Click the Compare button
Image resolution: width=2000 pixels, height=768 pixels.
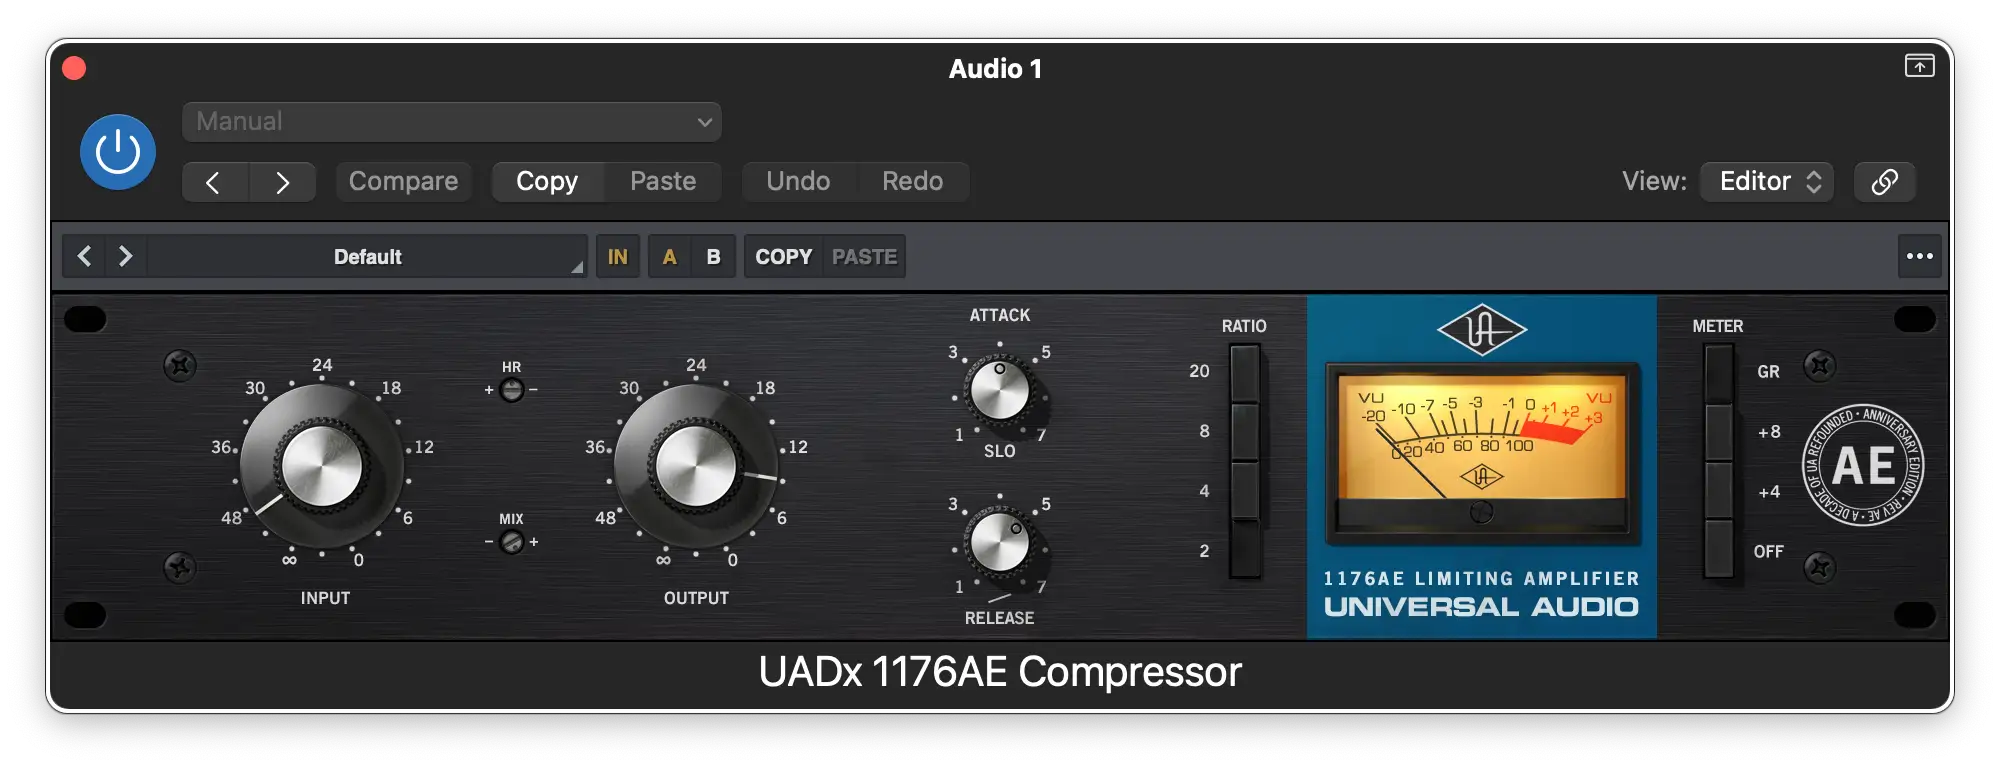tap(403, 181)
